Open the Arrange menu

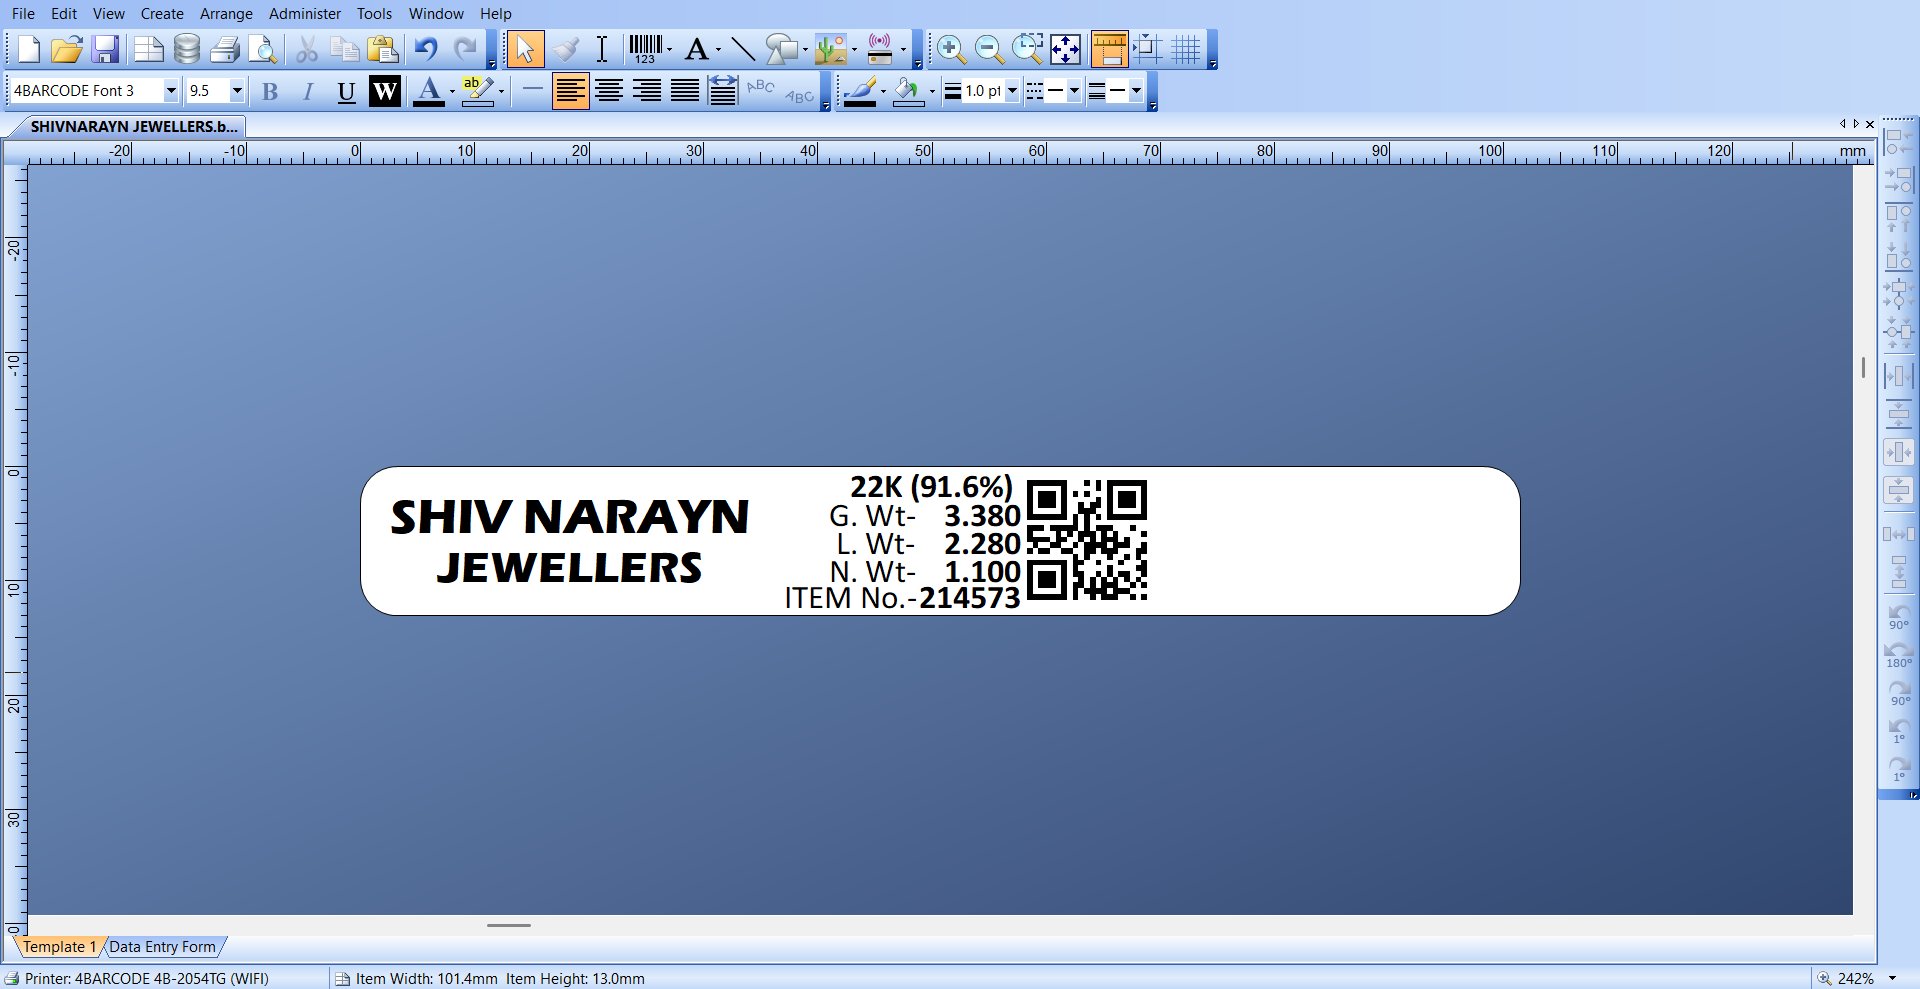point(226,14)
